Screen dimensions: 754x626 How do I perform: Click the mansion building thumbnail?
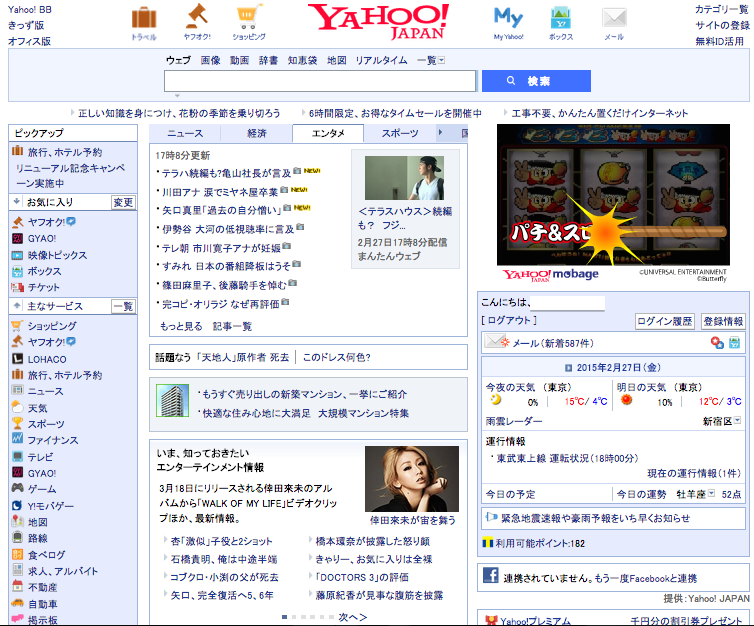tap(172, 400)
